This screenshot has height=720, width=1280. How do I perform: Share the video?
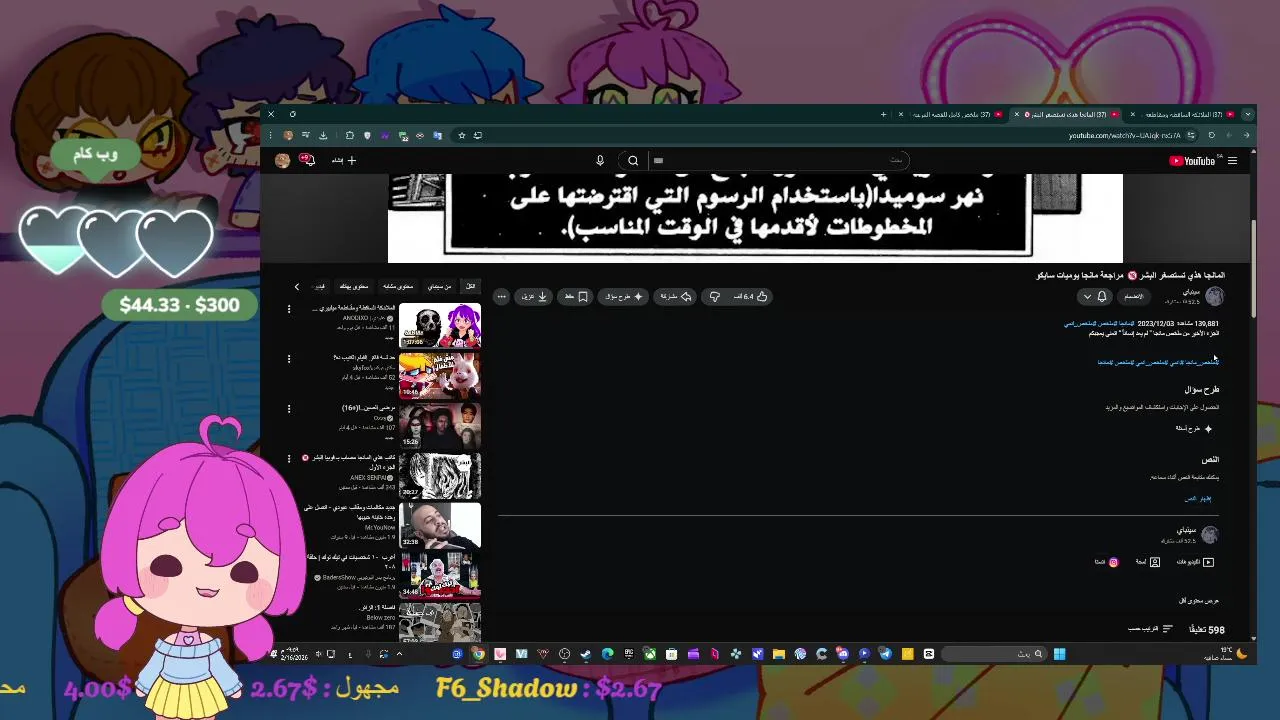[x=676, y=296]
